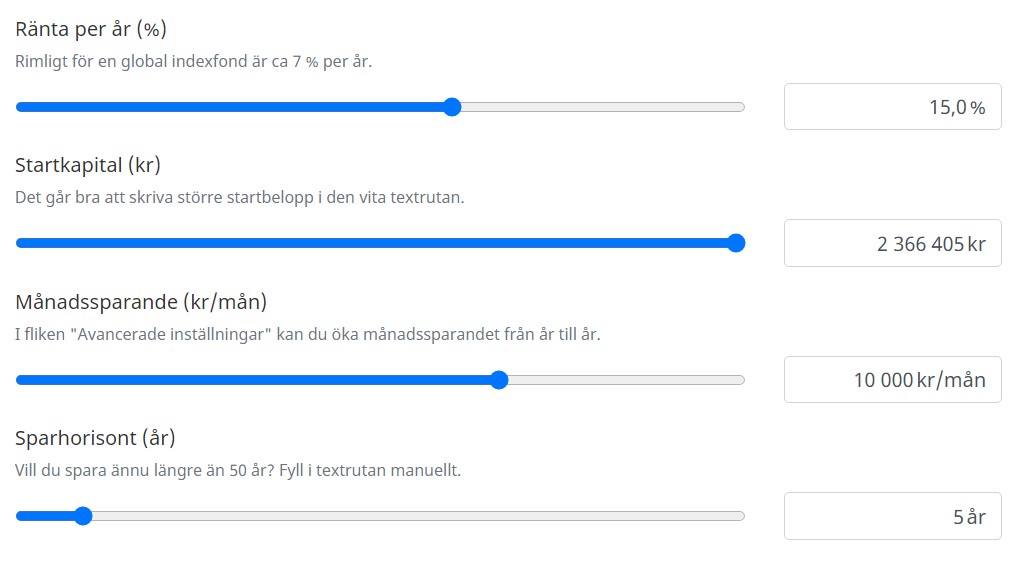The height and width of the screenshot is (573, 1019).
Task: Click the Sparhorisont slider handle
Action: pyautogui.click(x=83, y=516)
